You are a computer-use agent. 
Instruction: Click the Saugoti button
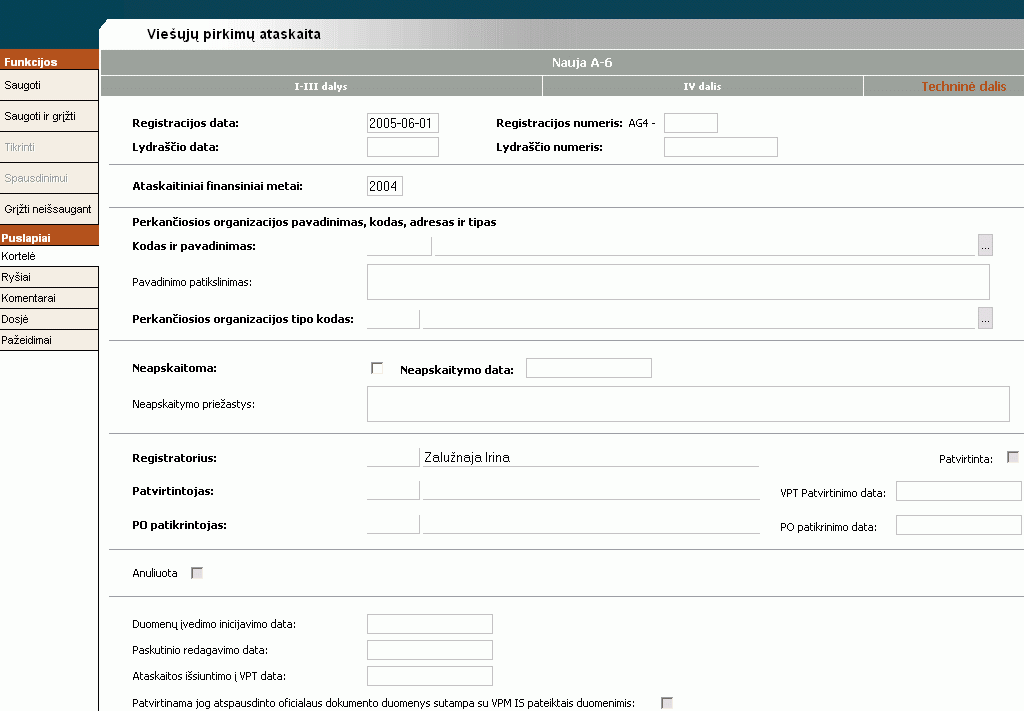point(49,85)
